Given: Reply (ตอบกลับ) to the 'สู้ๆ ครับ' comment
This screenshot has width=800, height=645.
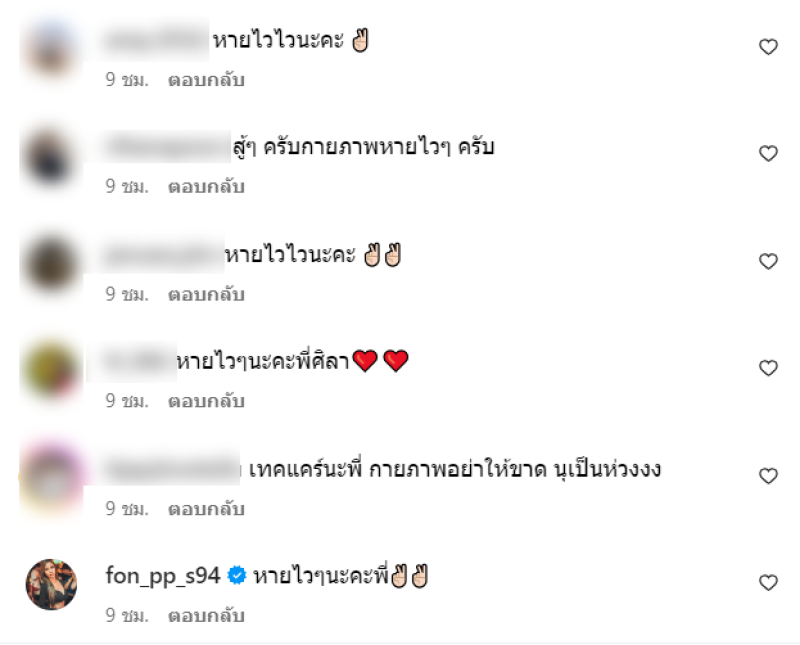Looking at the screenshot, I should click(206, 187).
